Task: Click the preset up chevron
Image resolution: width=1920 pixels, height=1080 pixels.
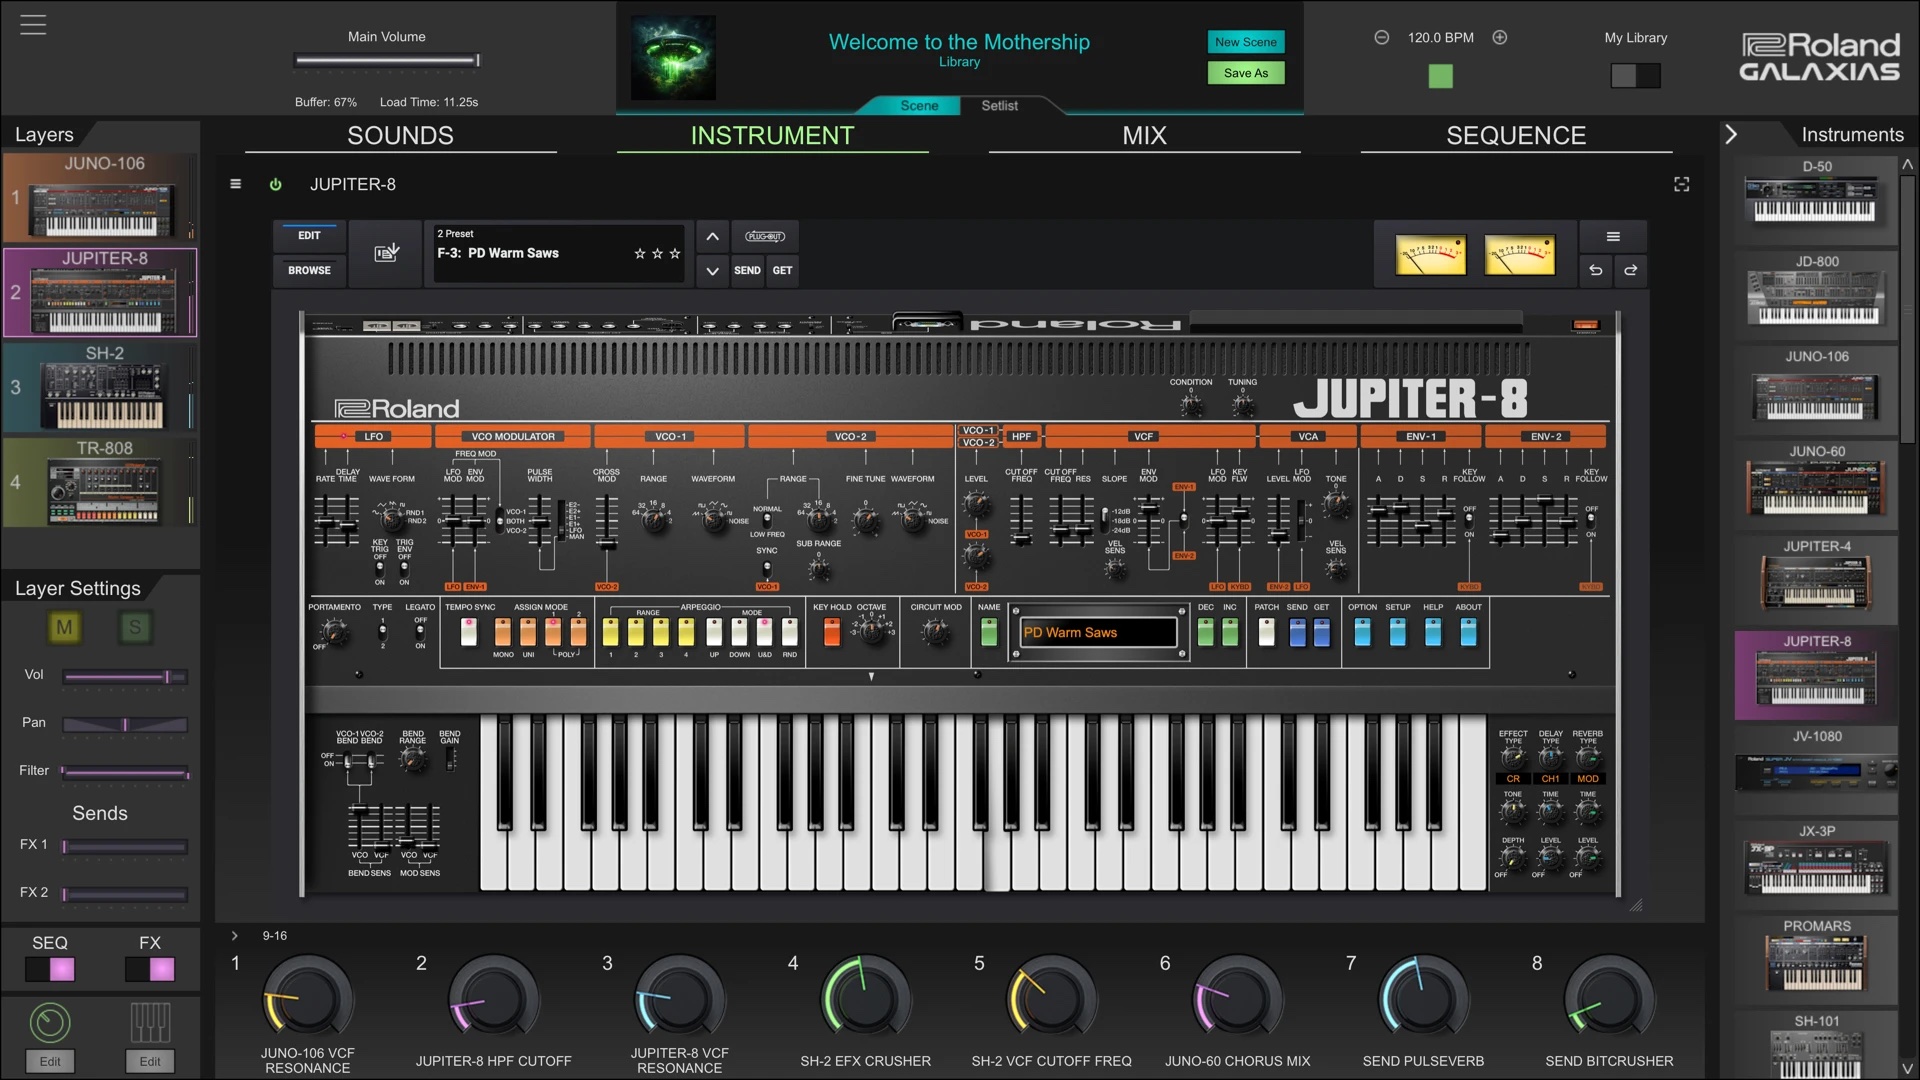Action: tap(712, 237)
